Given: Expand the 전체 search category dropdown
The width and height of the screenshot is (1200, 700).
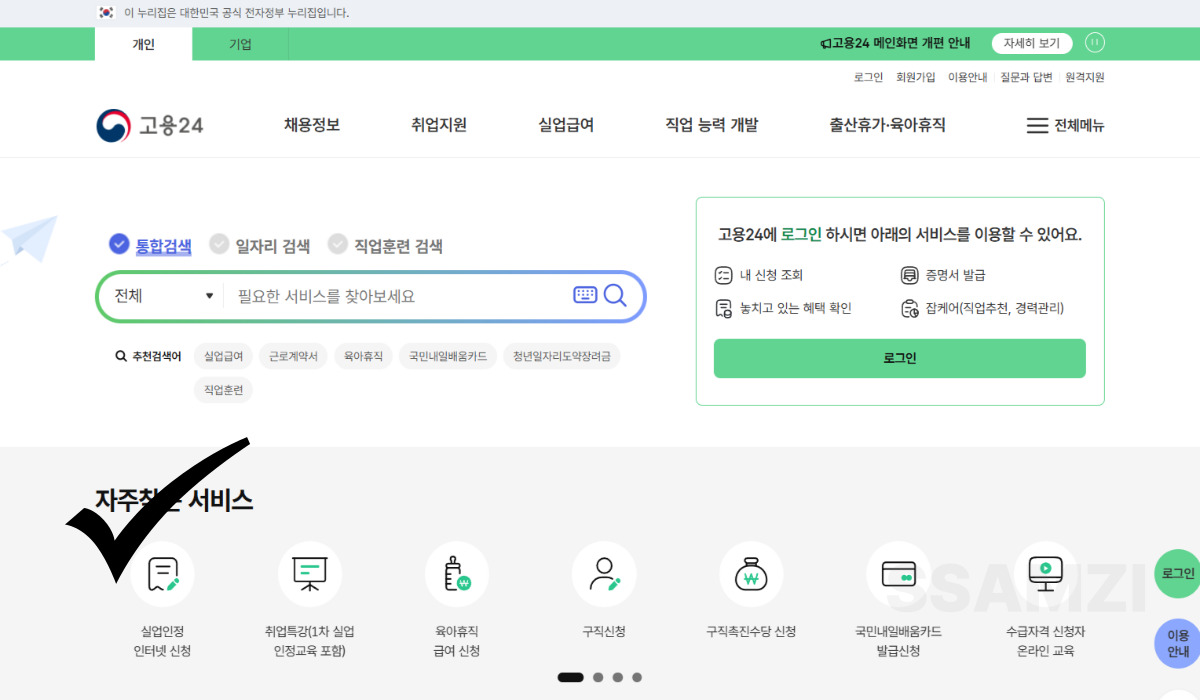Looking at the screenshot, I should (x=163, y=296).
